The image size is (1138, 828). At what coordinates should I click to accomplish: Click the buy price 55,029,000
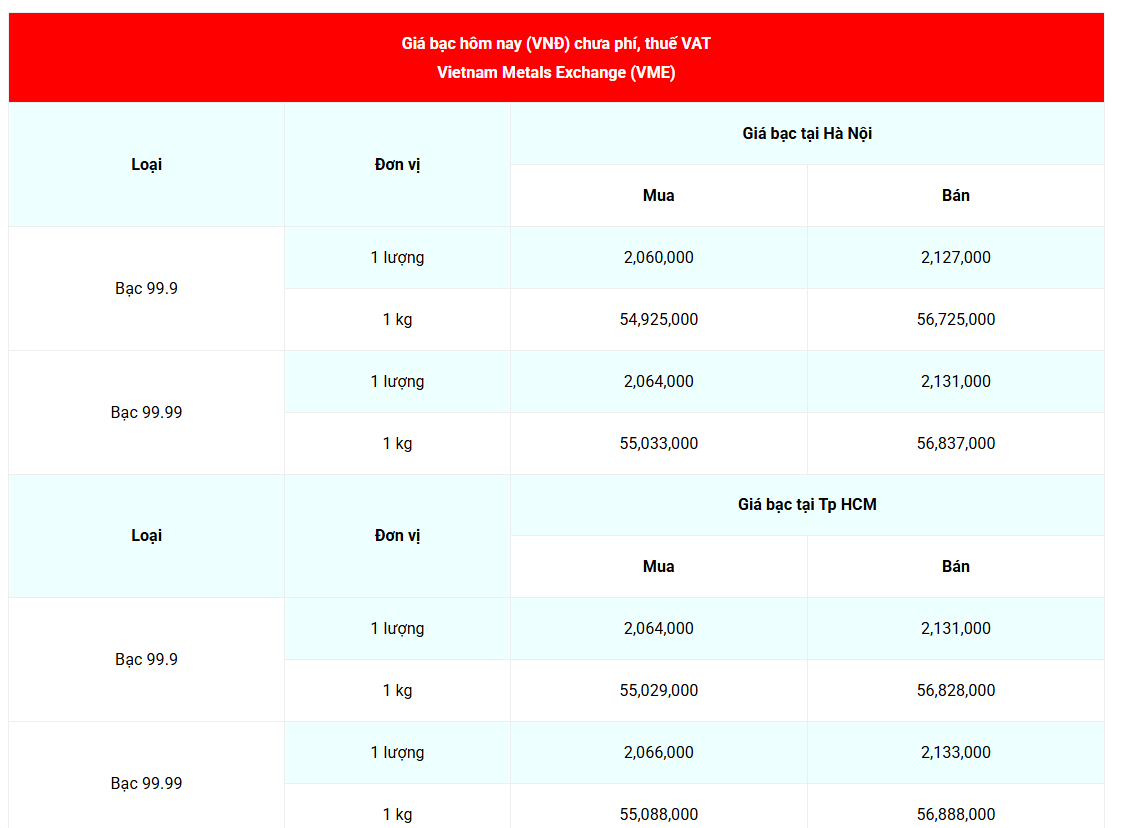tap(658, 690)
